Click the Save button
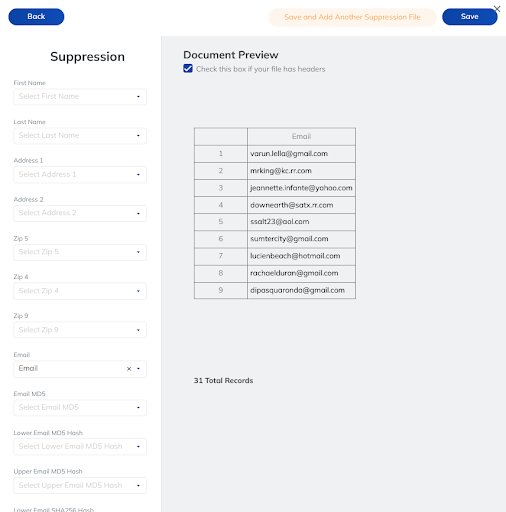 (x=470, y=17)
